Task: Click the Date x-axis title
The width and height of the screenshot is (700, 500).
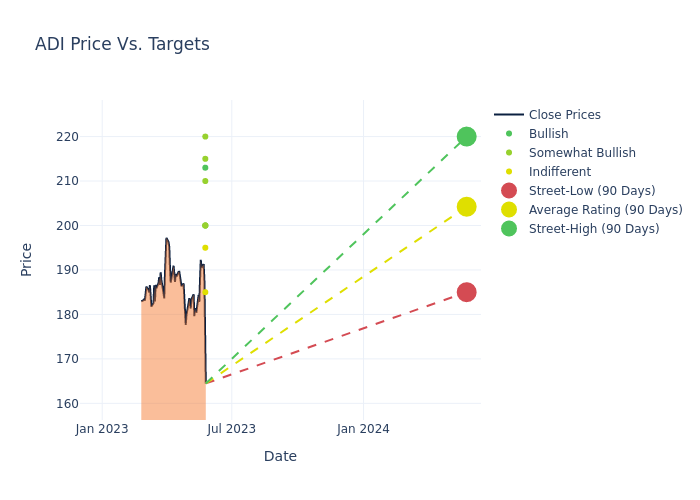Action: (280, 456)
